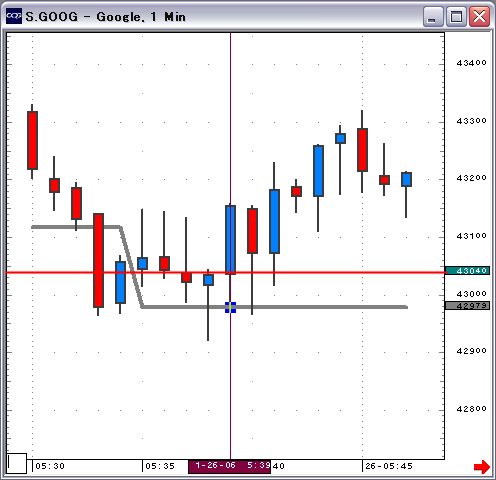Click the red scroll-right arrow
The width and height of the screenshot is (496, 480).
pos(482,467)
